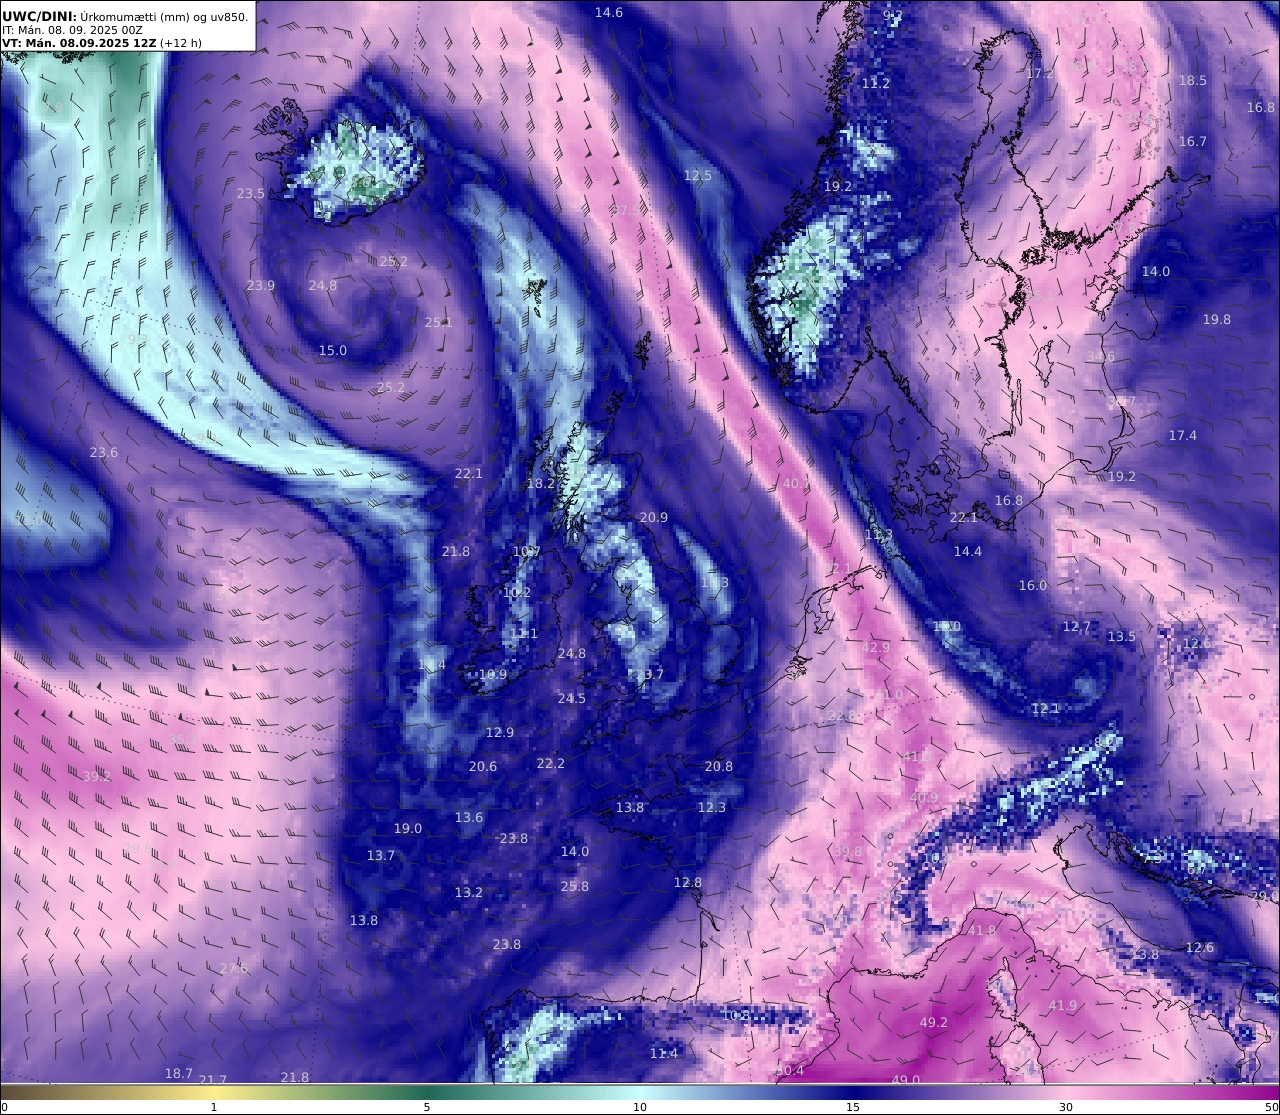Click map value 14.6 at top
1280x1115 pixels.
coord(609,12)
